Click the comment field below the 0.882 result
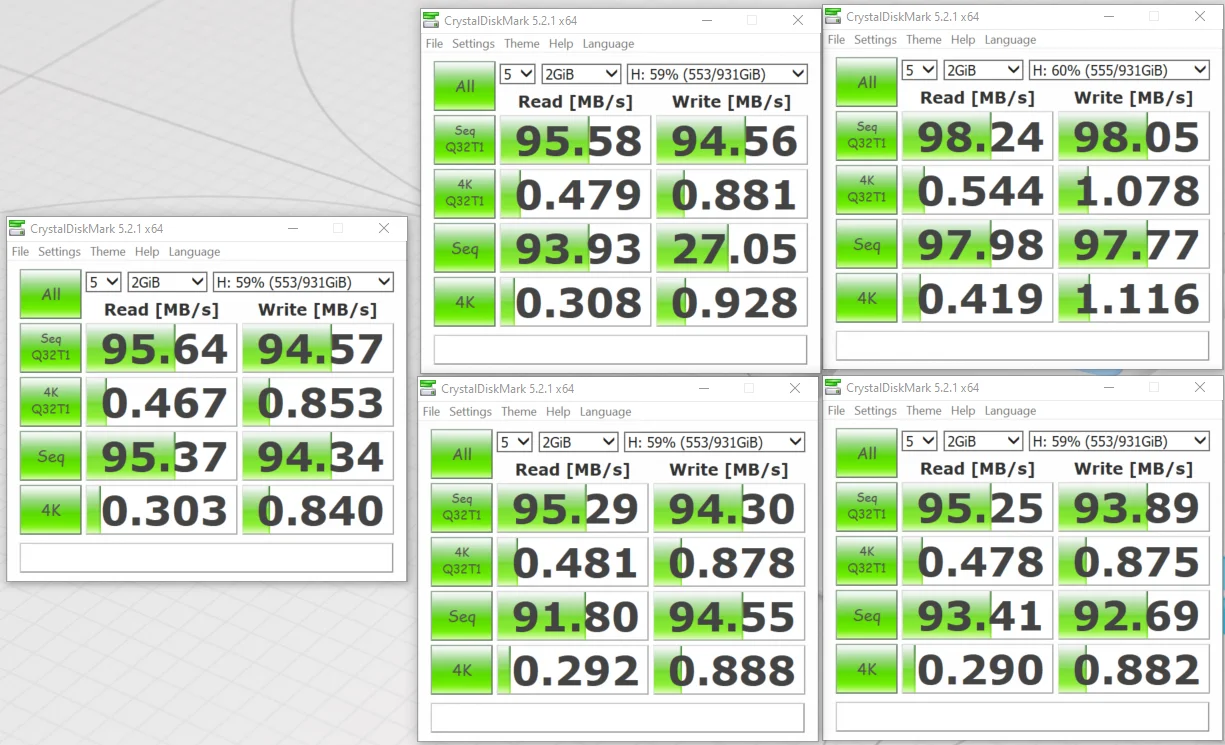 (x=1023, y=716)
